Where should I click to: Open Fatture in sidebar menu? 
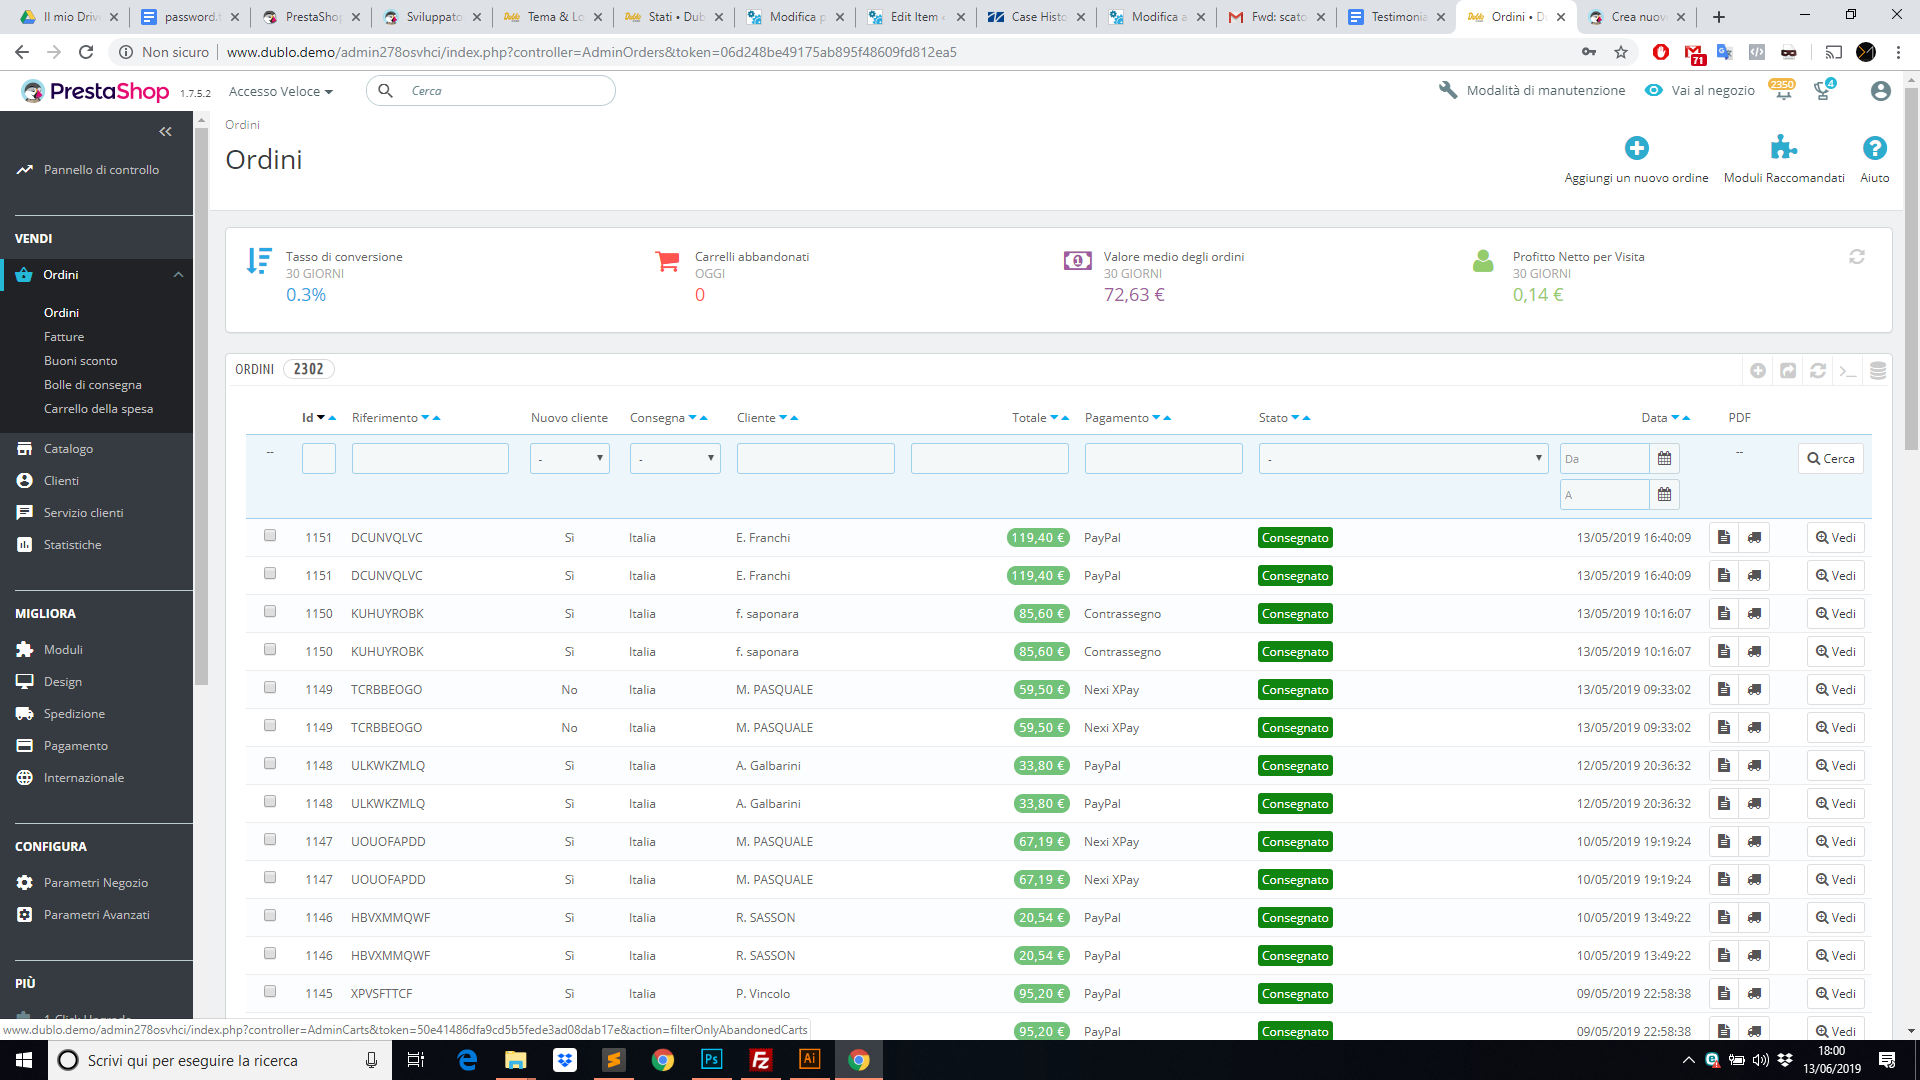[x=64, y=337]
